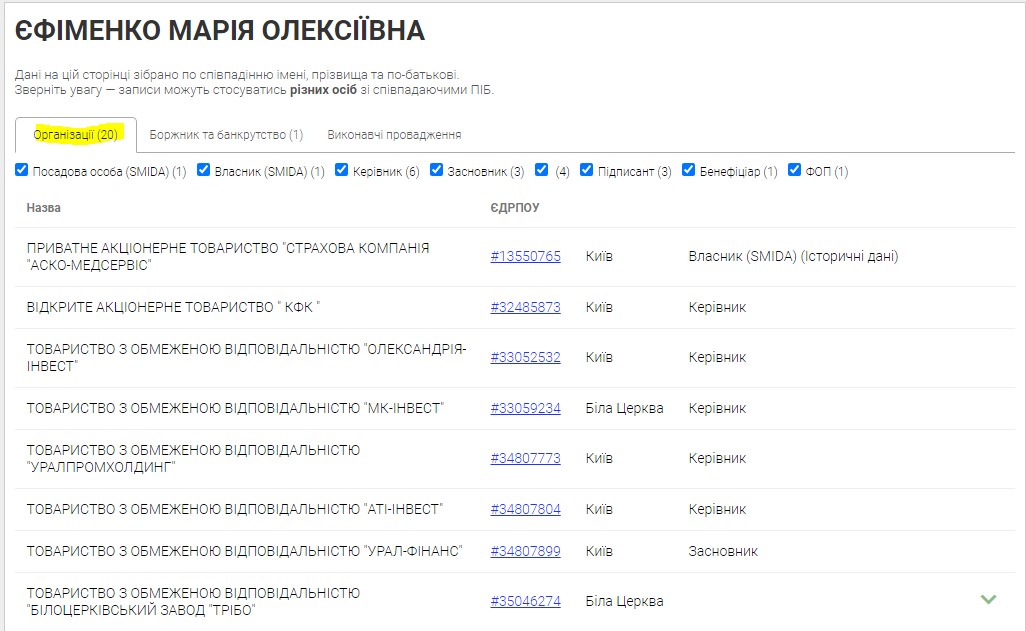Uncheck the Засновник (3) checkbox
1026x631 pixels.
point(437,170)
